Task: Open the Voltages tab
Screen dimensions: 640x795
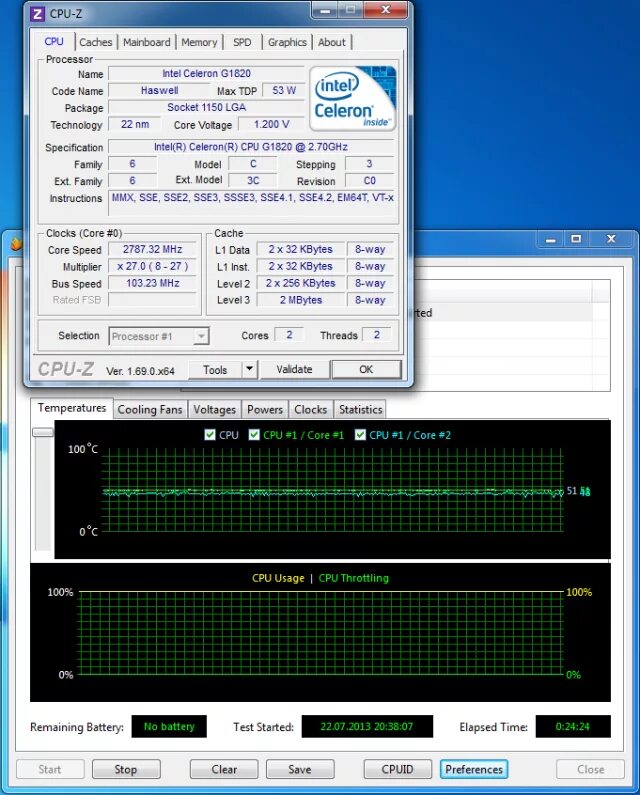Action: point(215,409)
